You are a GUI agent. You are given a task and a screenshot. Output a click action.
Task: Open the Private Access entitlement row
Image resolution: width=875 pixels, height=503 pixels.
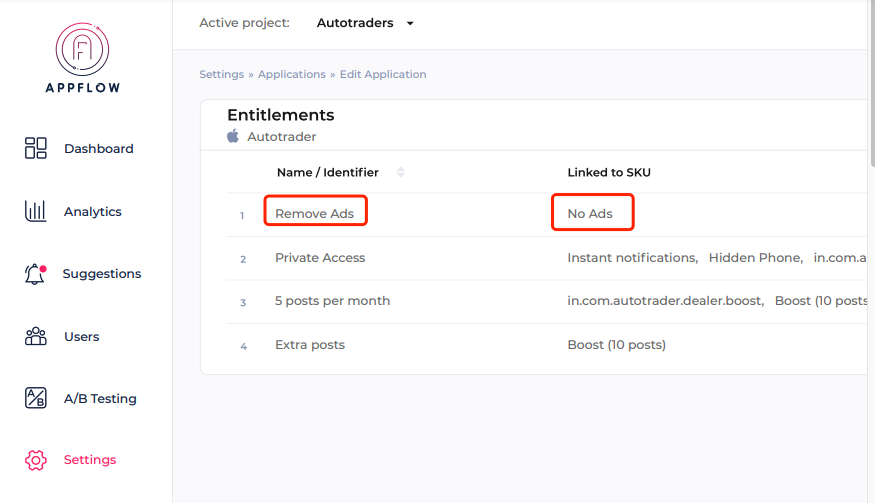(320, 258)
